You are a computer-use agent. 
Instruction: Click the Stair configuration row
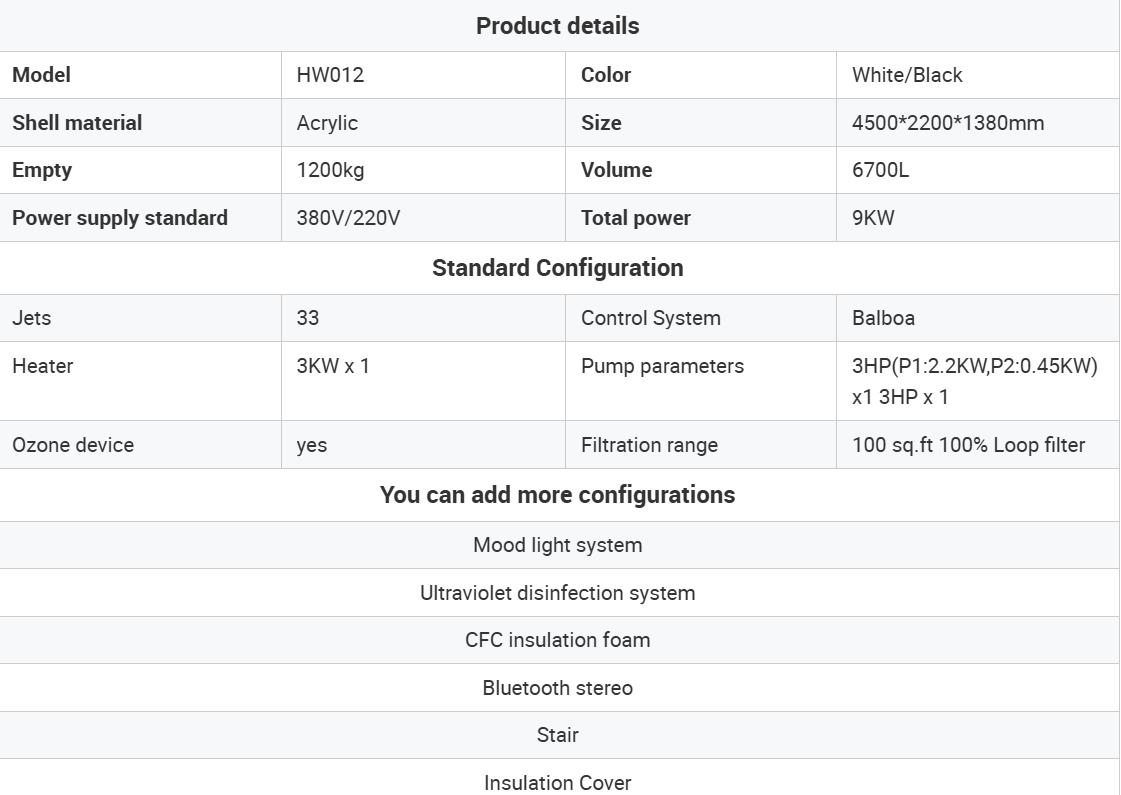click(557, 735)
